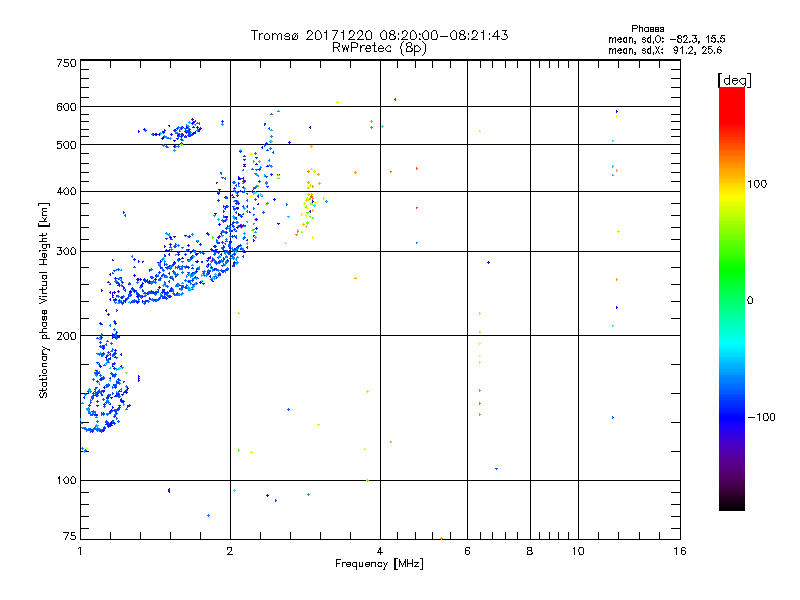Click the y-axis tick label '200'
Viewport: 800px width, 600px height.
pos(66,336)
